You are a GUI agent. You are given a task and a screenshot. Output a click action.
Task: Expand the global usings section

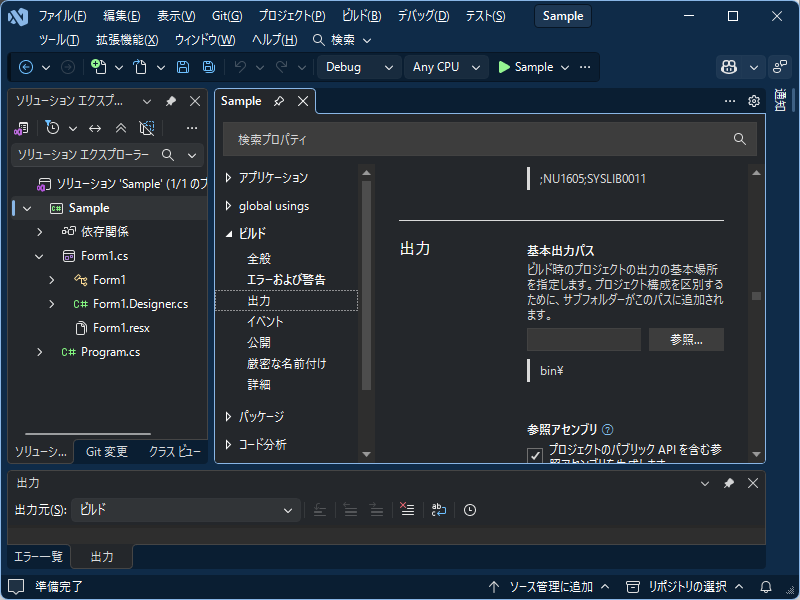pyautogui.click(x=229, y=206)
